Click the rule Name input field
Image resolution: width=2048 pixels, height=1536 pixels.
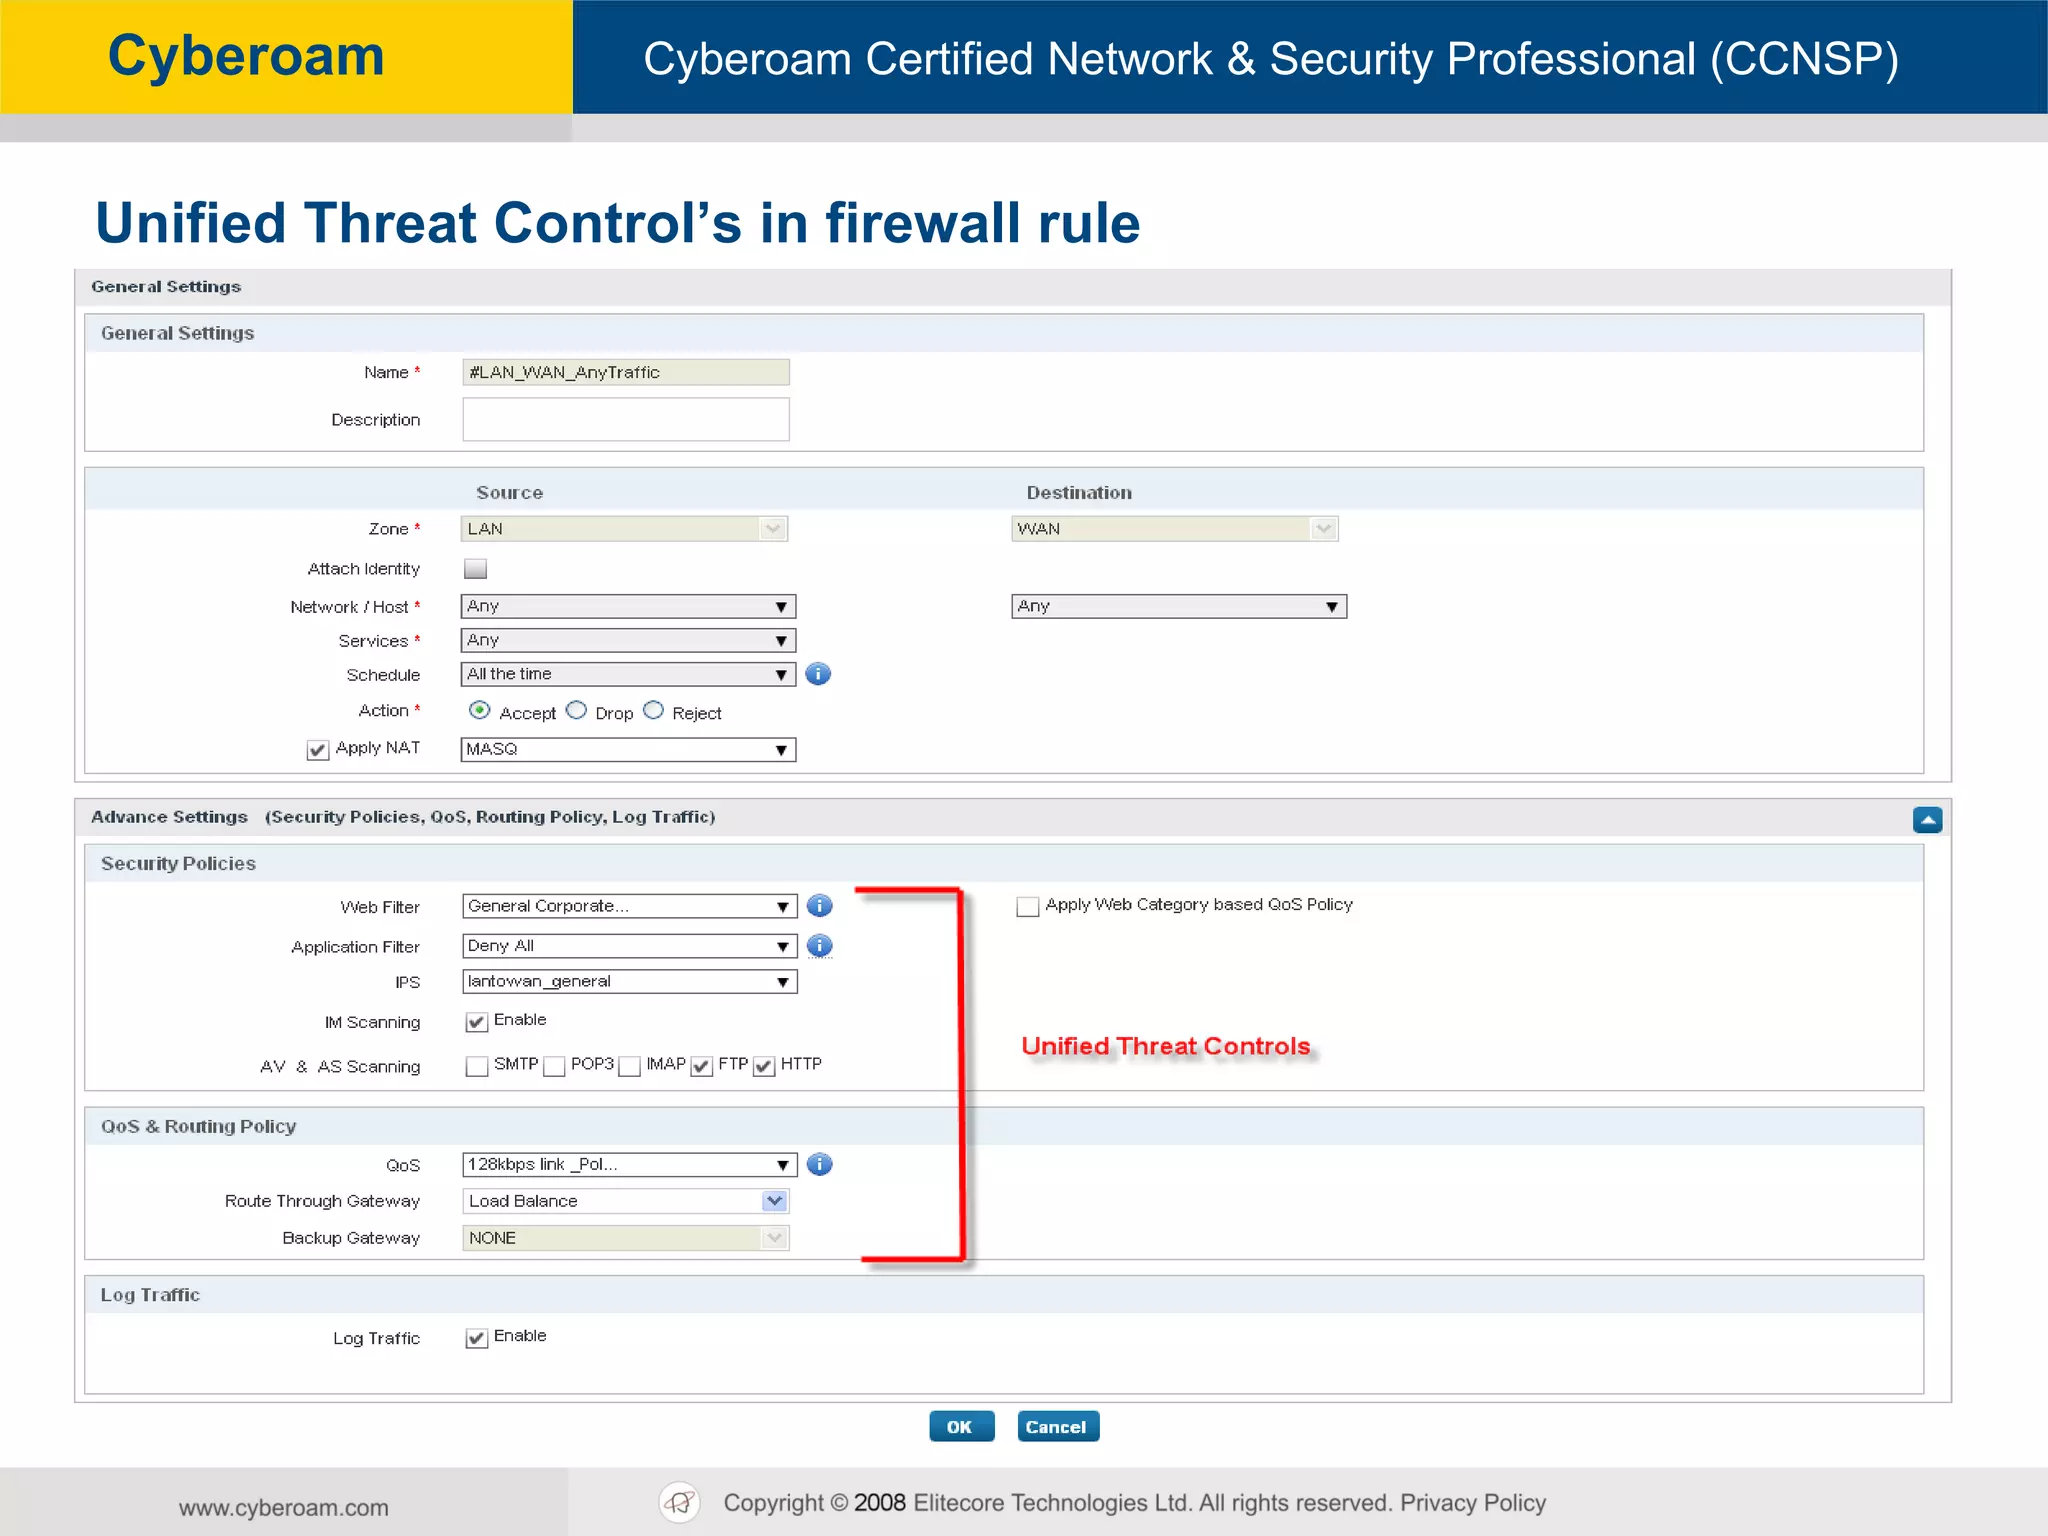626,372
